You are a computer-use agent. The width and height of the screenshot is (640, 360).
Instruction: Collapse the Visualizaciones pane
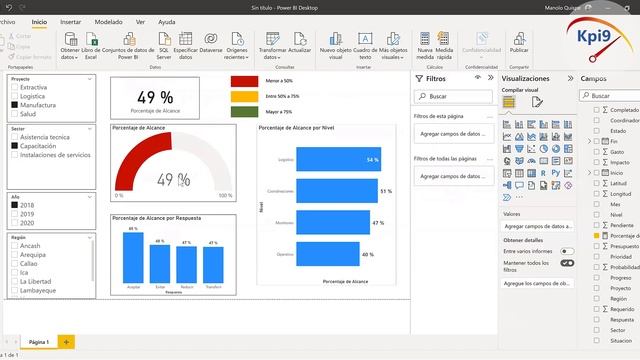coord(570,78)
